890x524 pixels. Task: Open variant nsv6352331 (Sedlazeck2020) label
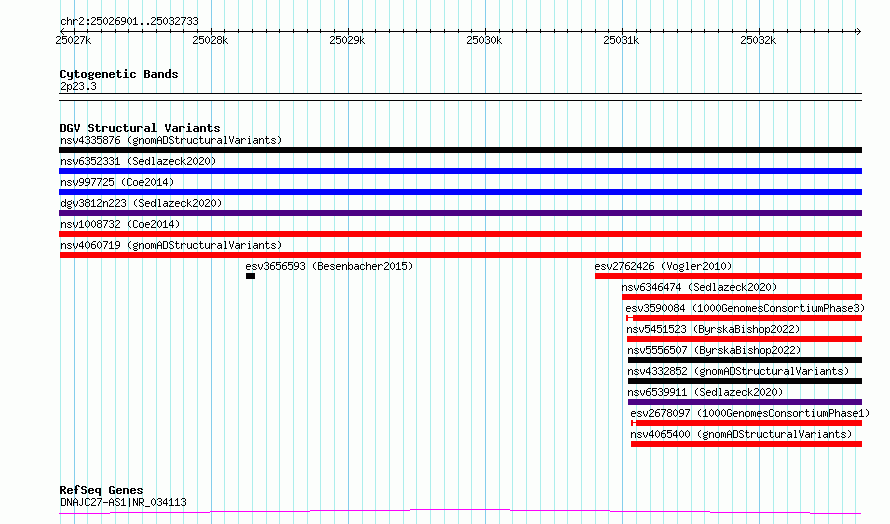(x=138, y=161)
